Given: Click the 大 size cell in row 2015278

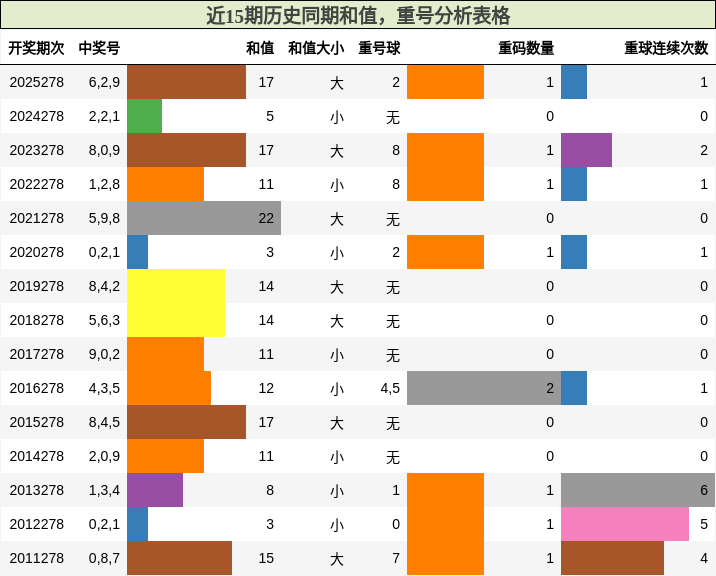Looking at the screenshot, I should point(337,423).
